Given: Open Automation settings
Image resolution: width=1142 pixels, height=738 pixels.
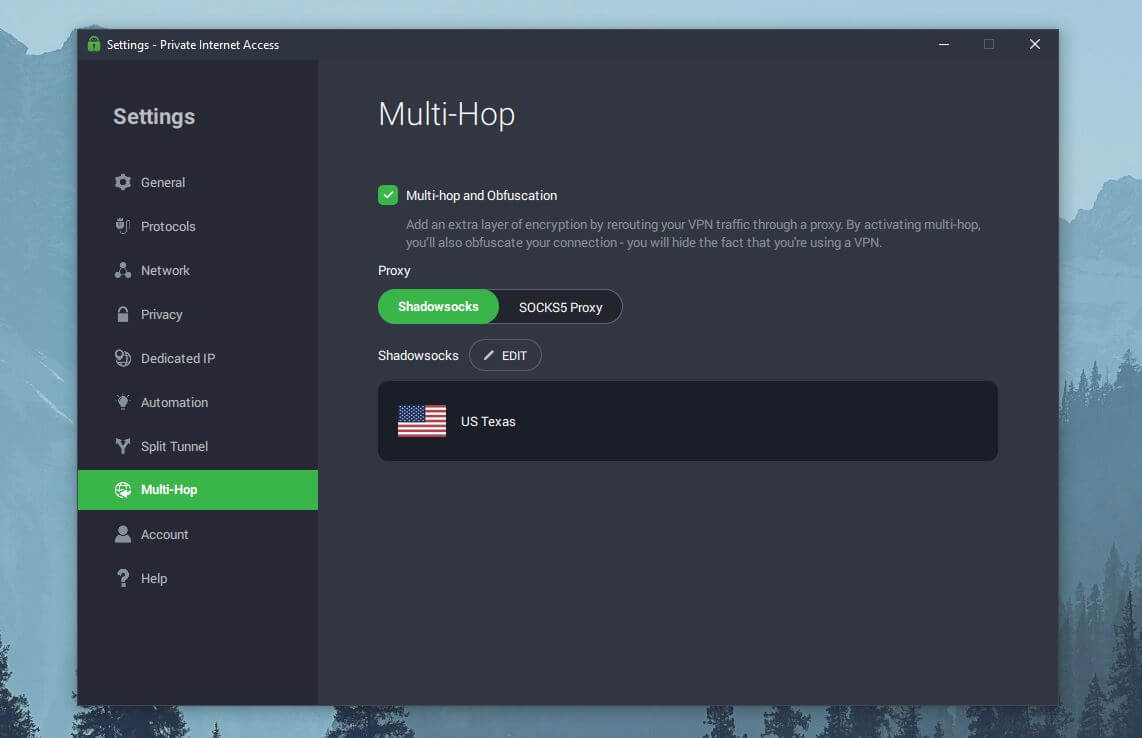Looking at the screenshot, I should point(198,402).
